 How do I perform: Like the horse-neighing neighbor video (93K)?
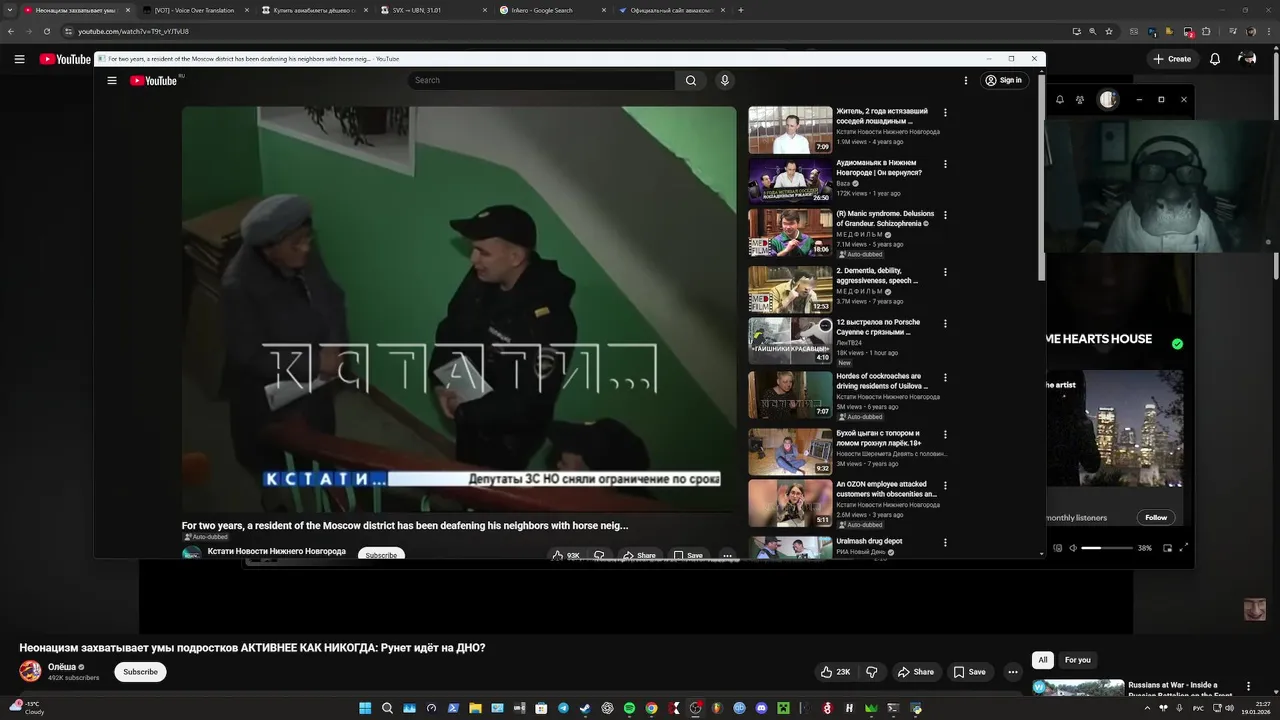click(565, 555)
